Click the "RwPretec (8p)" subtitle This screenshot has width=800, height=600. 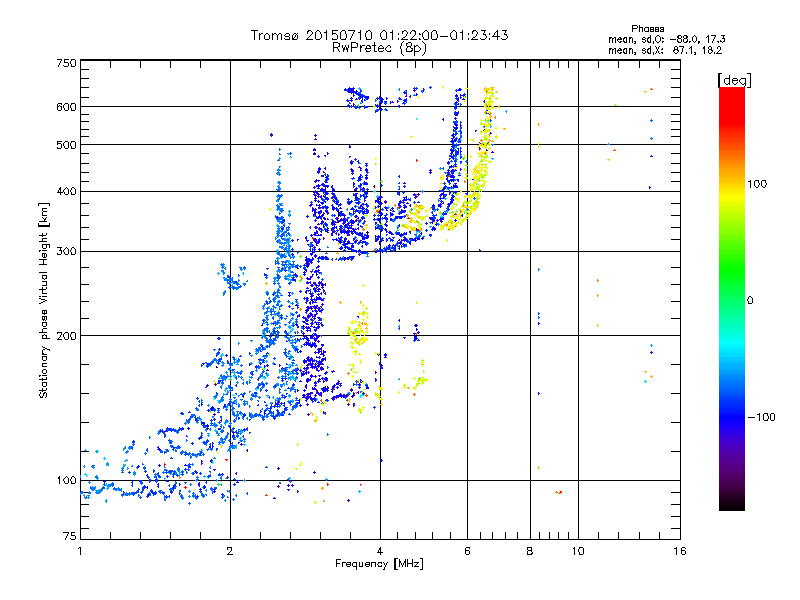(x=380, y=48)
